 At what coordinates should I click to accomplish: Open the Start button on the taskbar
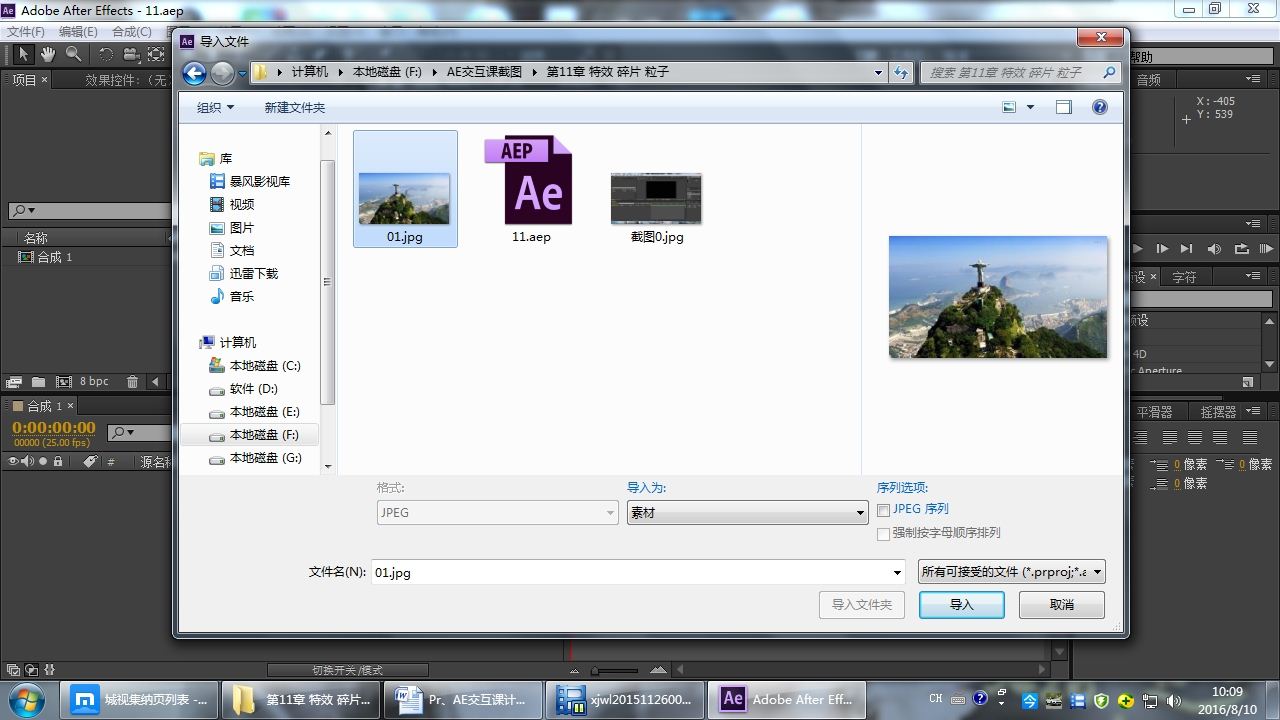pos(28,699)
